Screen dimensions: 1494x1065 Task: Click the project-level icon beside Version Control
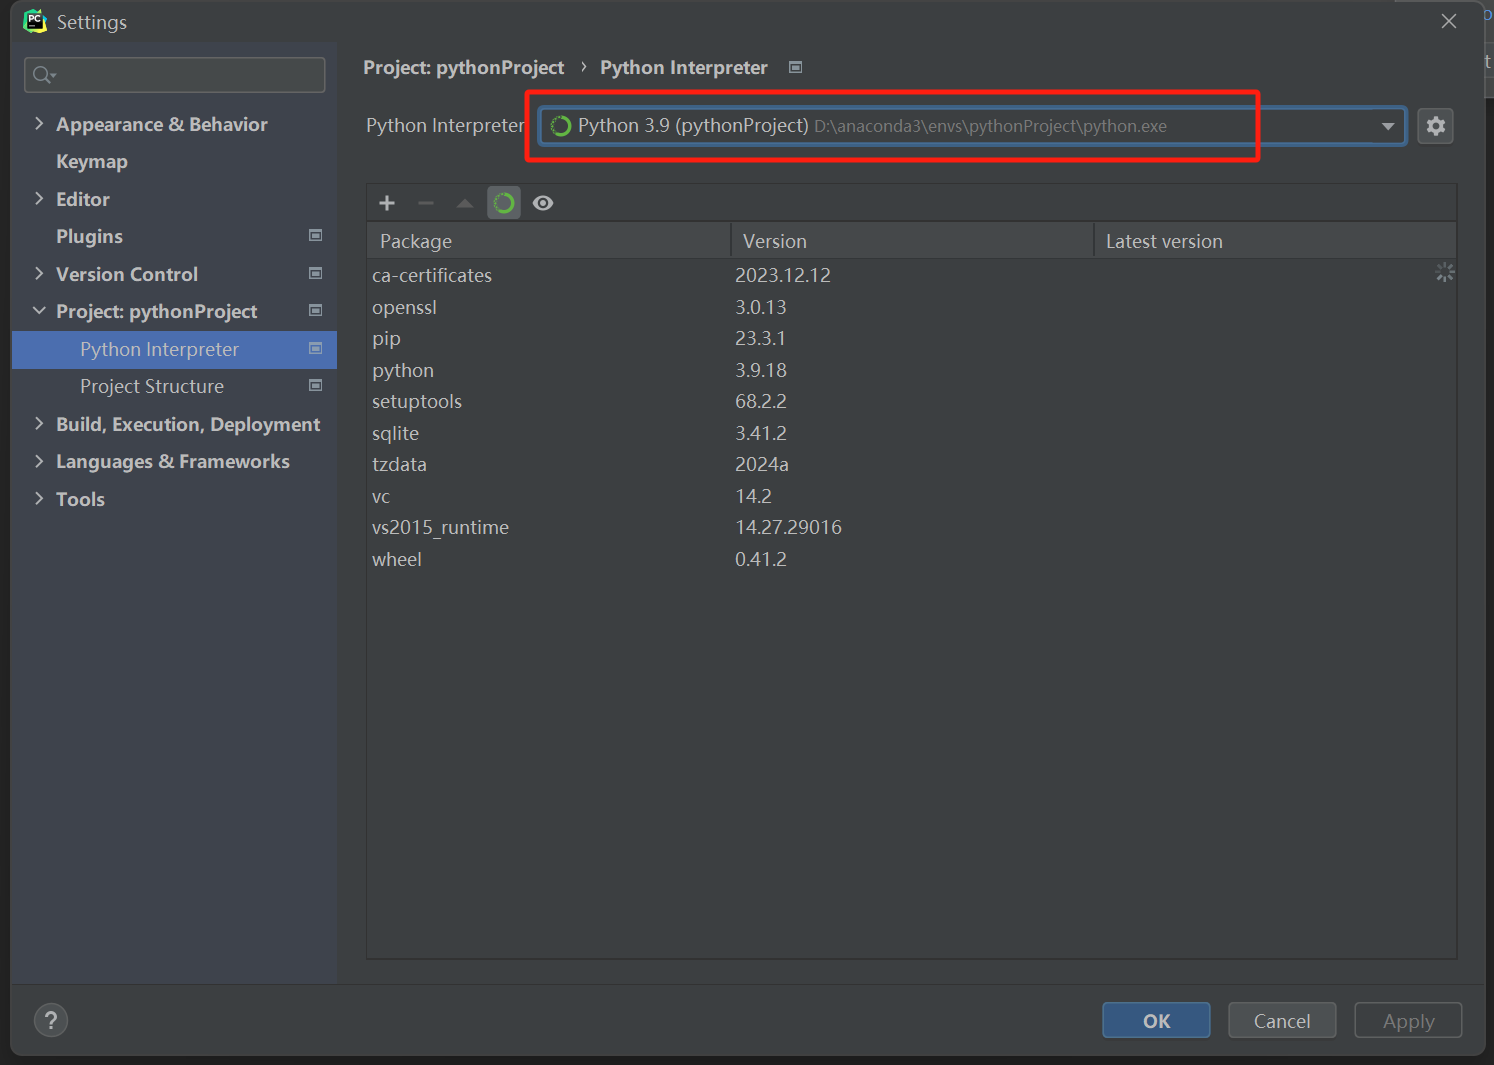click(316, 273)
